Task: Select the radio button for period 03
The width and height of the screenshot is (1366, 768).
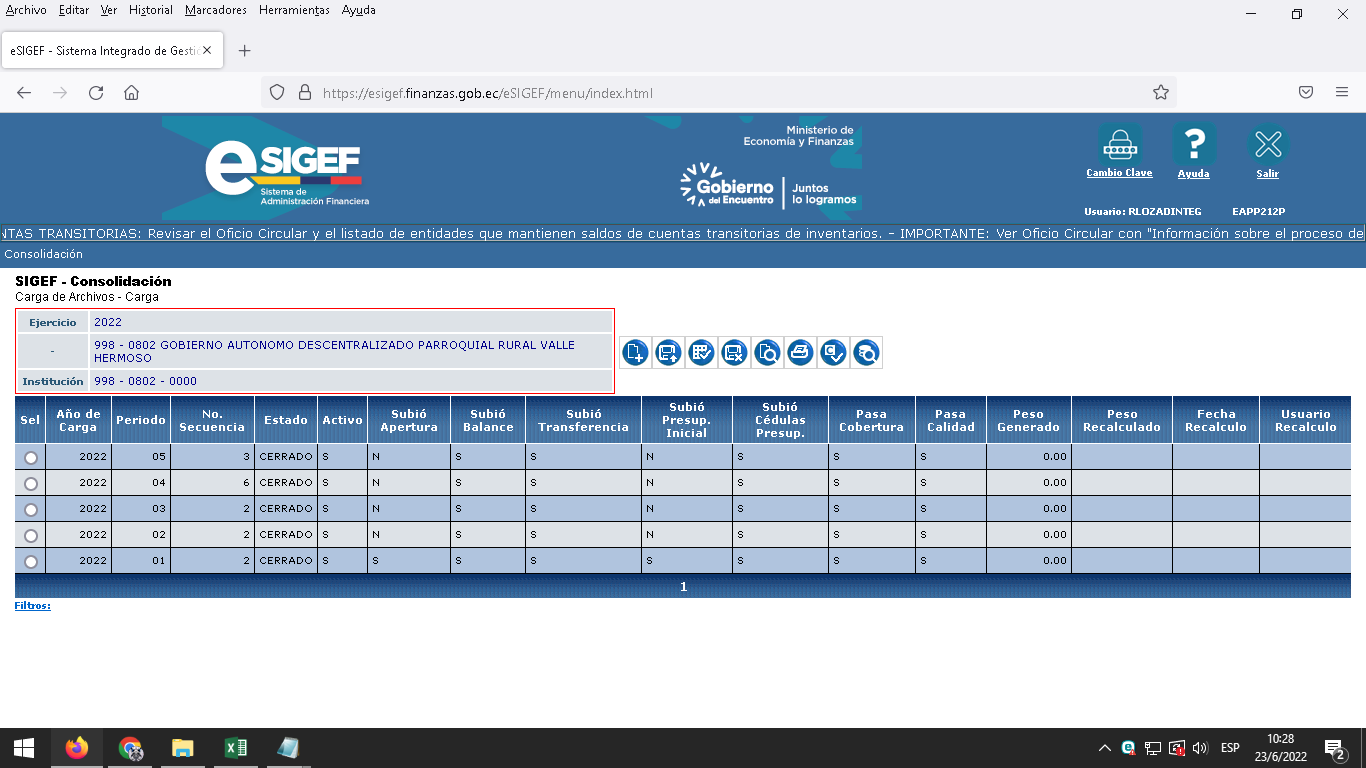Action: pos(31,509)
